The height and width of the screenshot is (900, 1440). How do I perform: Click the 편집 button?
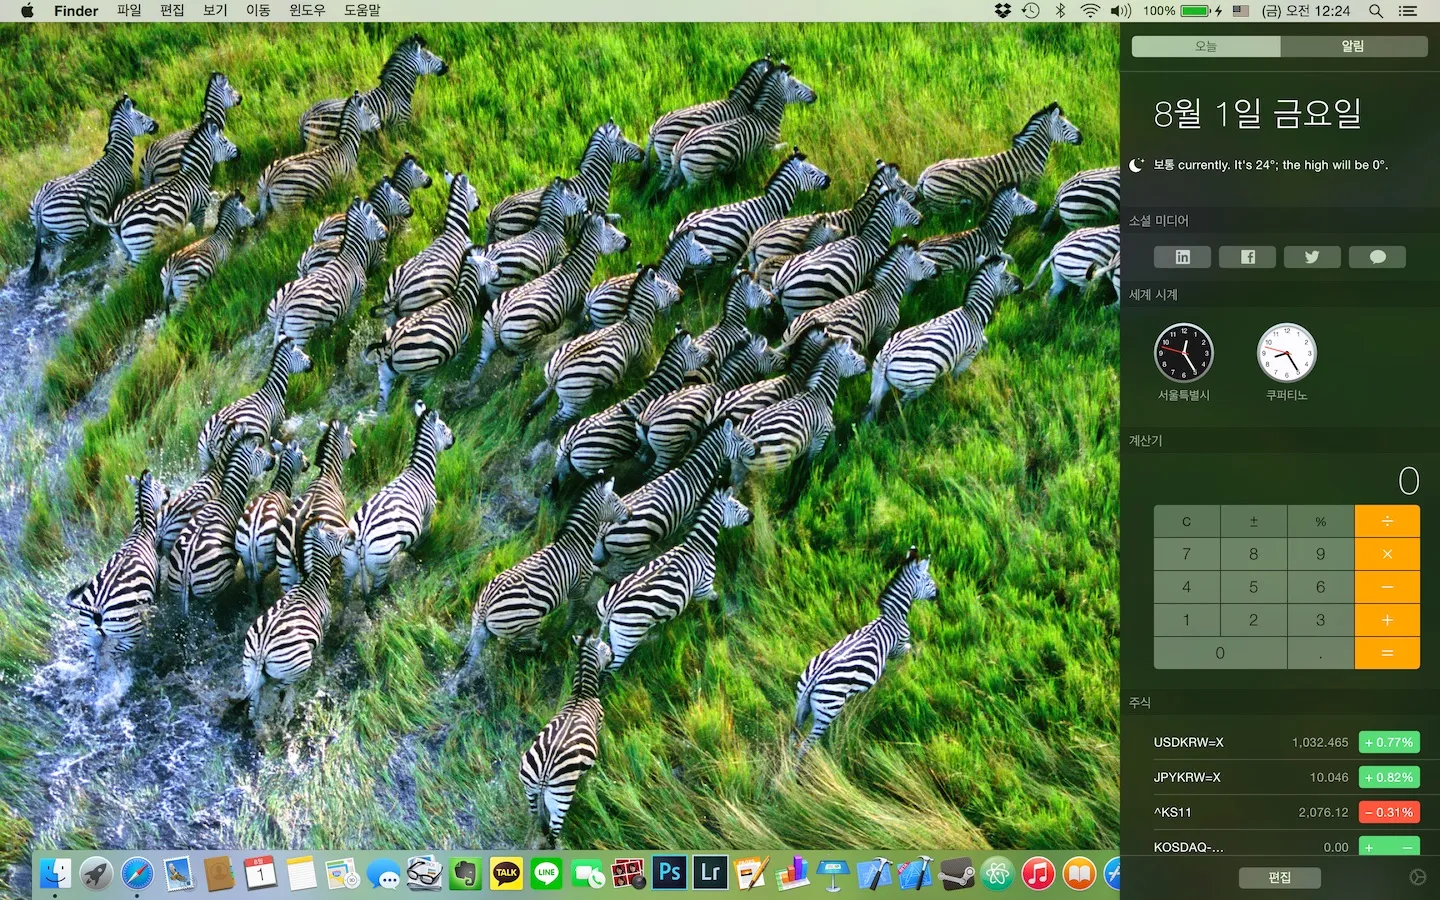click(x=1280, y=877)
